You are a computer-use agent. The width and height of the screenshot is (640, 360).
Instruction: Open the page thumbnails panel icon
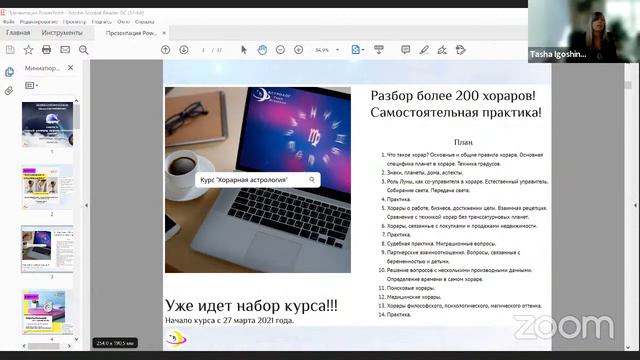9,72
